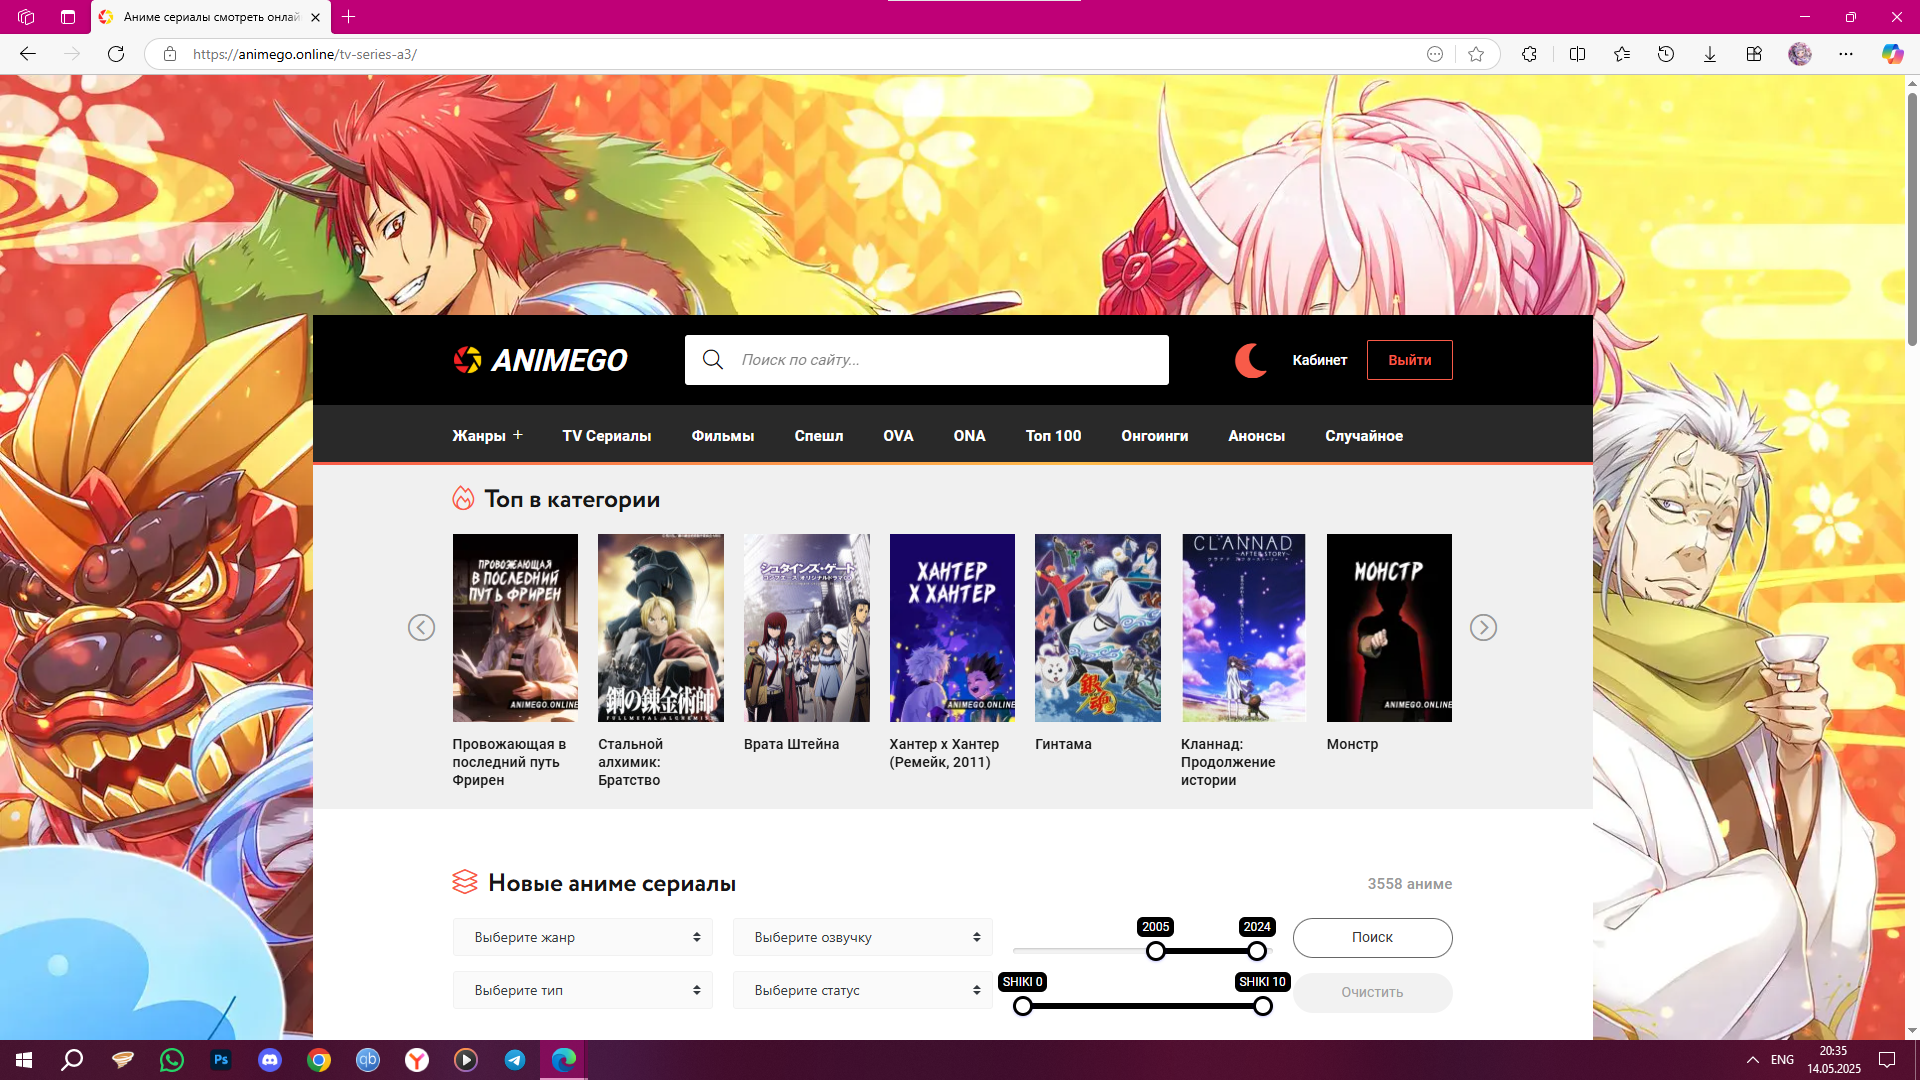Open the Выберите озвучку dropdown
Image resolution: width=1920 pixels, height=1080 pixels.
(862, 937)
